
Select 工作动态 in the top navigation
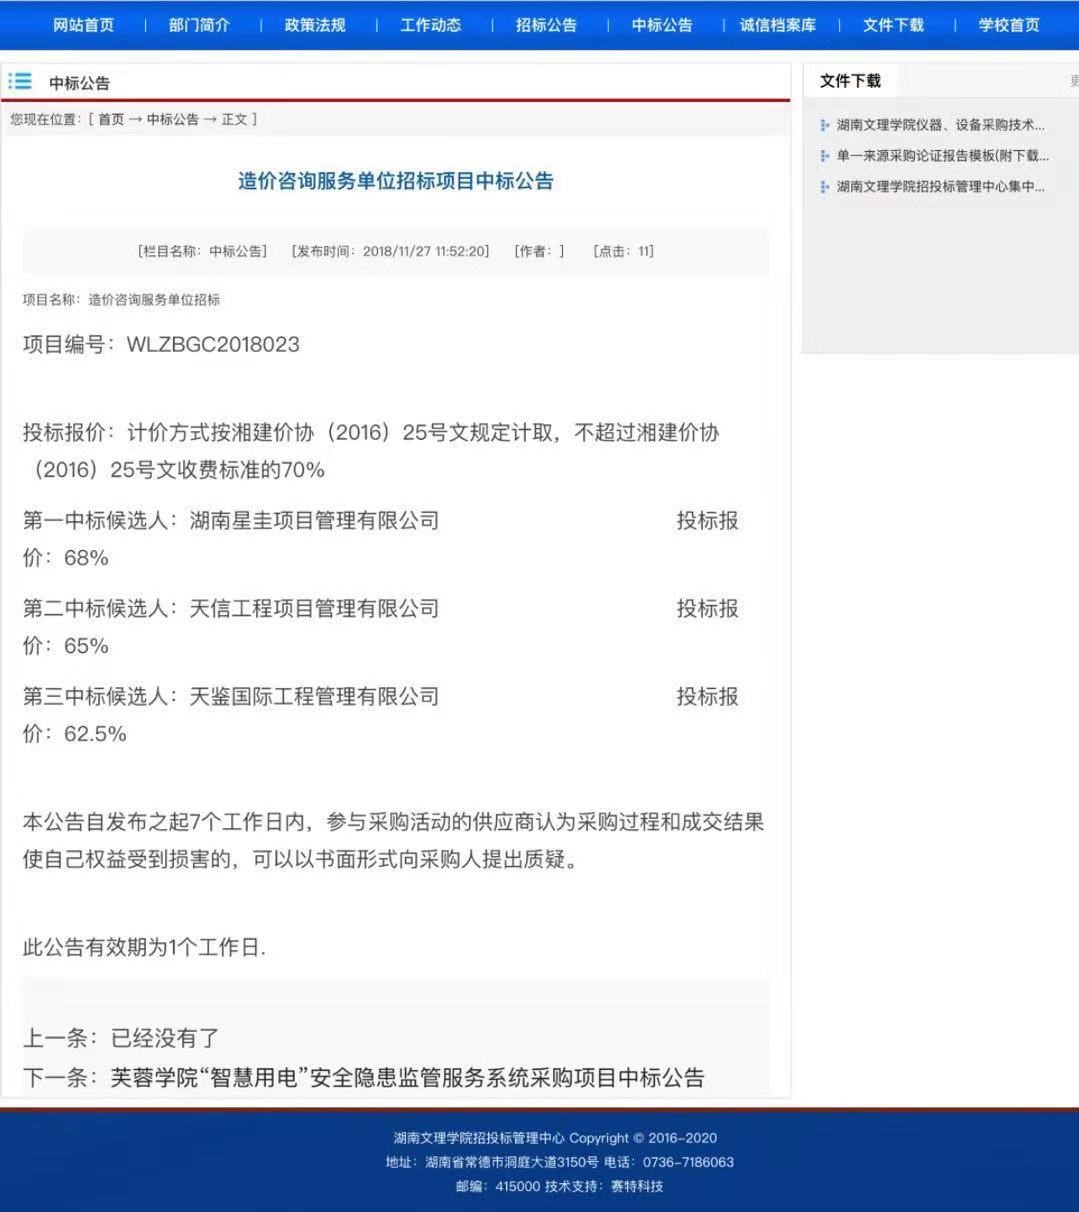tap(431, 25)
